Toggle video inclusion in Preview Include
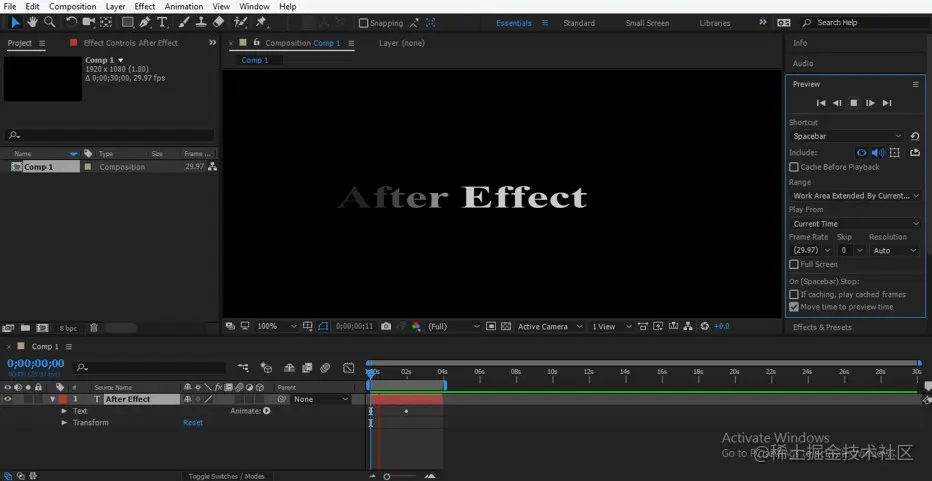 [x=861, y=153]
